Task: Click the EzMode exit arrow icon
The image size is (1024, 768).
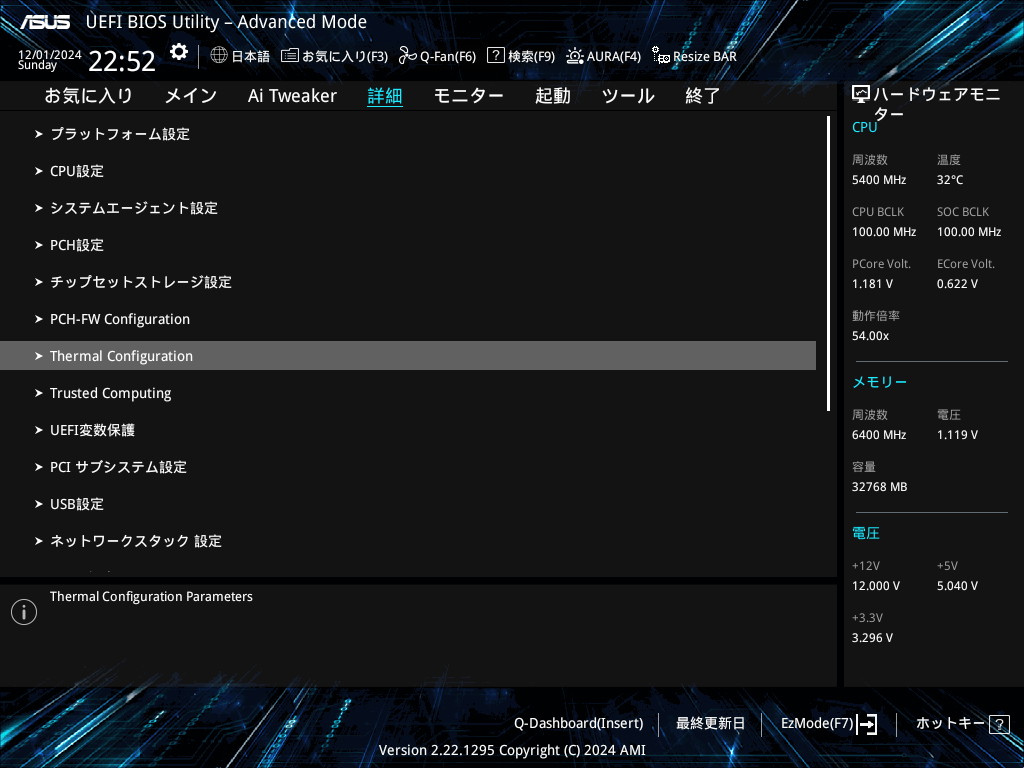Action: tap(867, 724)
